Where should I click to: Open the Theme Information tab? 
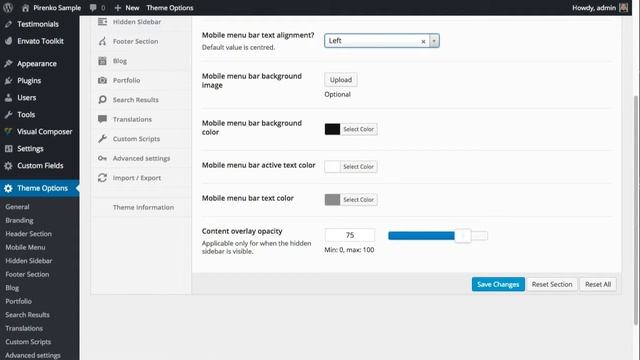pos(143,207)
